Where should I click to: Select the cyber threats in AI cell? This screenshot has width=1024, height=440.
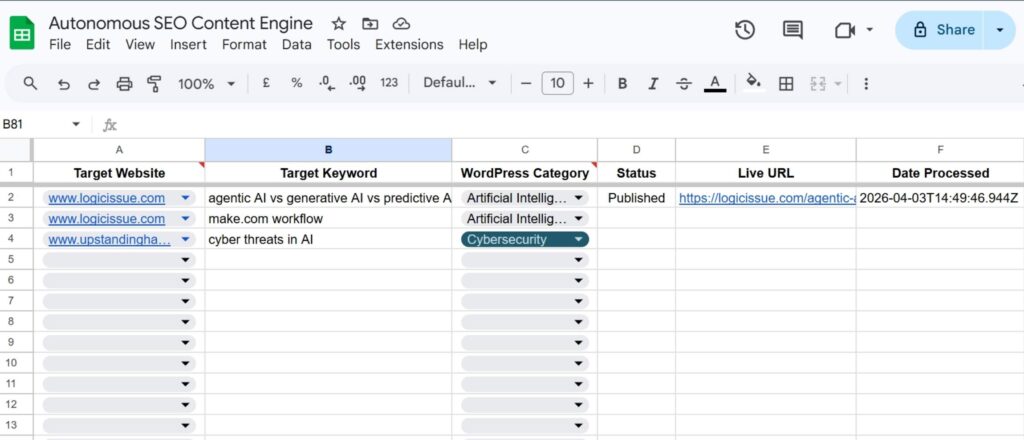[328, 240]
